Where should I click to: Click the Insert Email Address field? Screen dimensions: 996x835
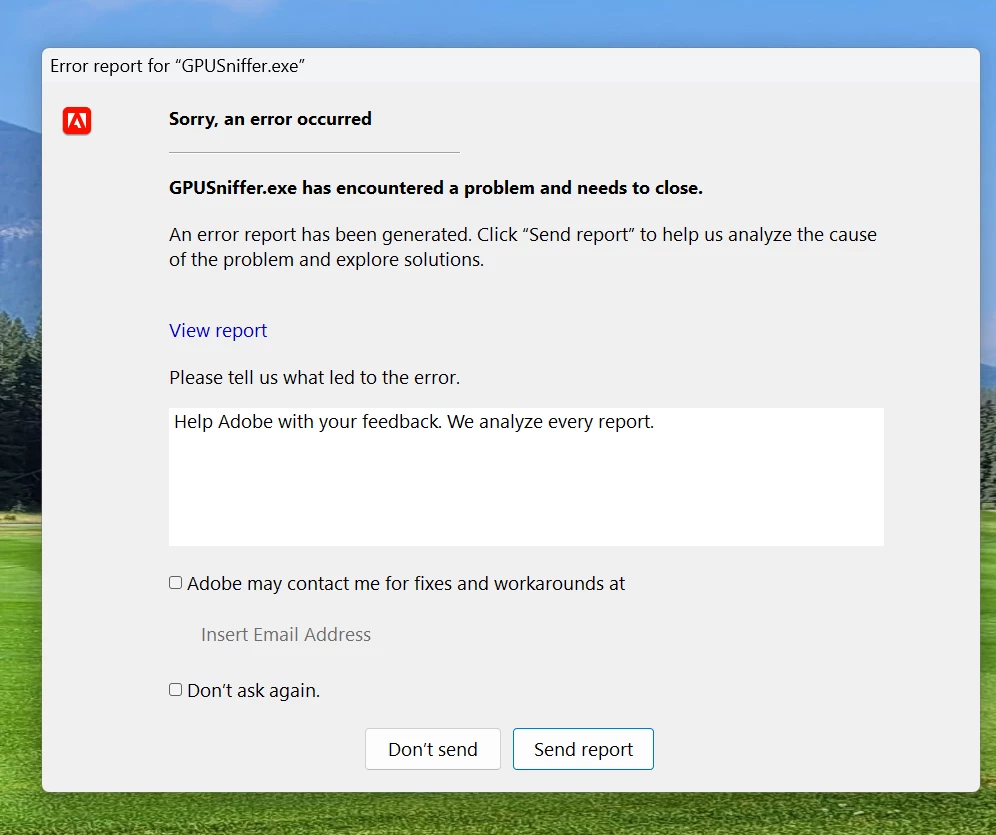(286, 634)
